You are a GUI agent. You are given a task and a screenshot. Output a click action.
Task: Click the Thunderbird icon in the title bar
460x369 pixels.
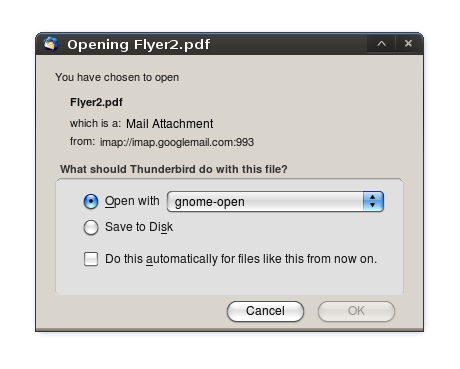[x=51, y=44]
